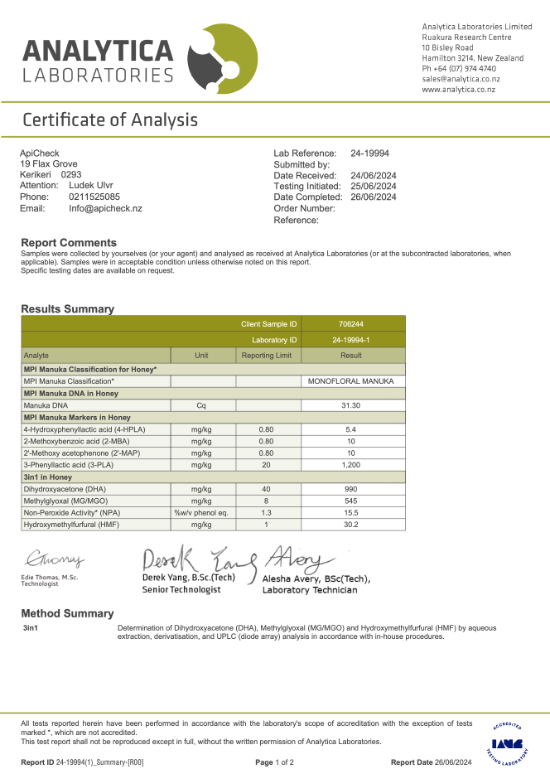Image resolution: width=550 pixels, height=780 pixels.
Task: Select the Info@apicheck.nz email address
Action: tap(105, 208)
